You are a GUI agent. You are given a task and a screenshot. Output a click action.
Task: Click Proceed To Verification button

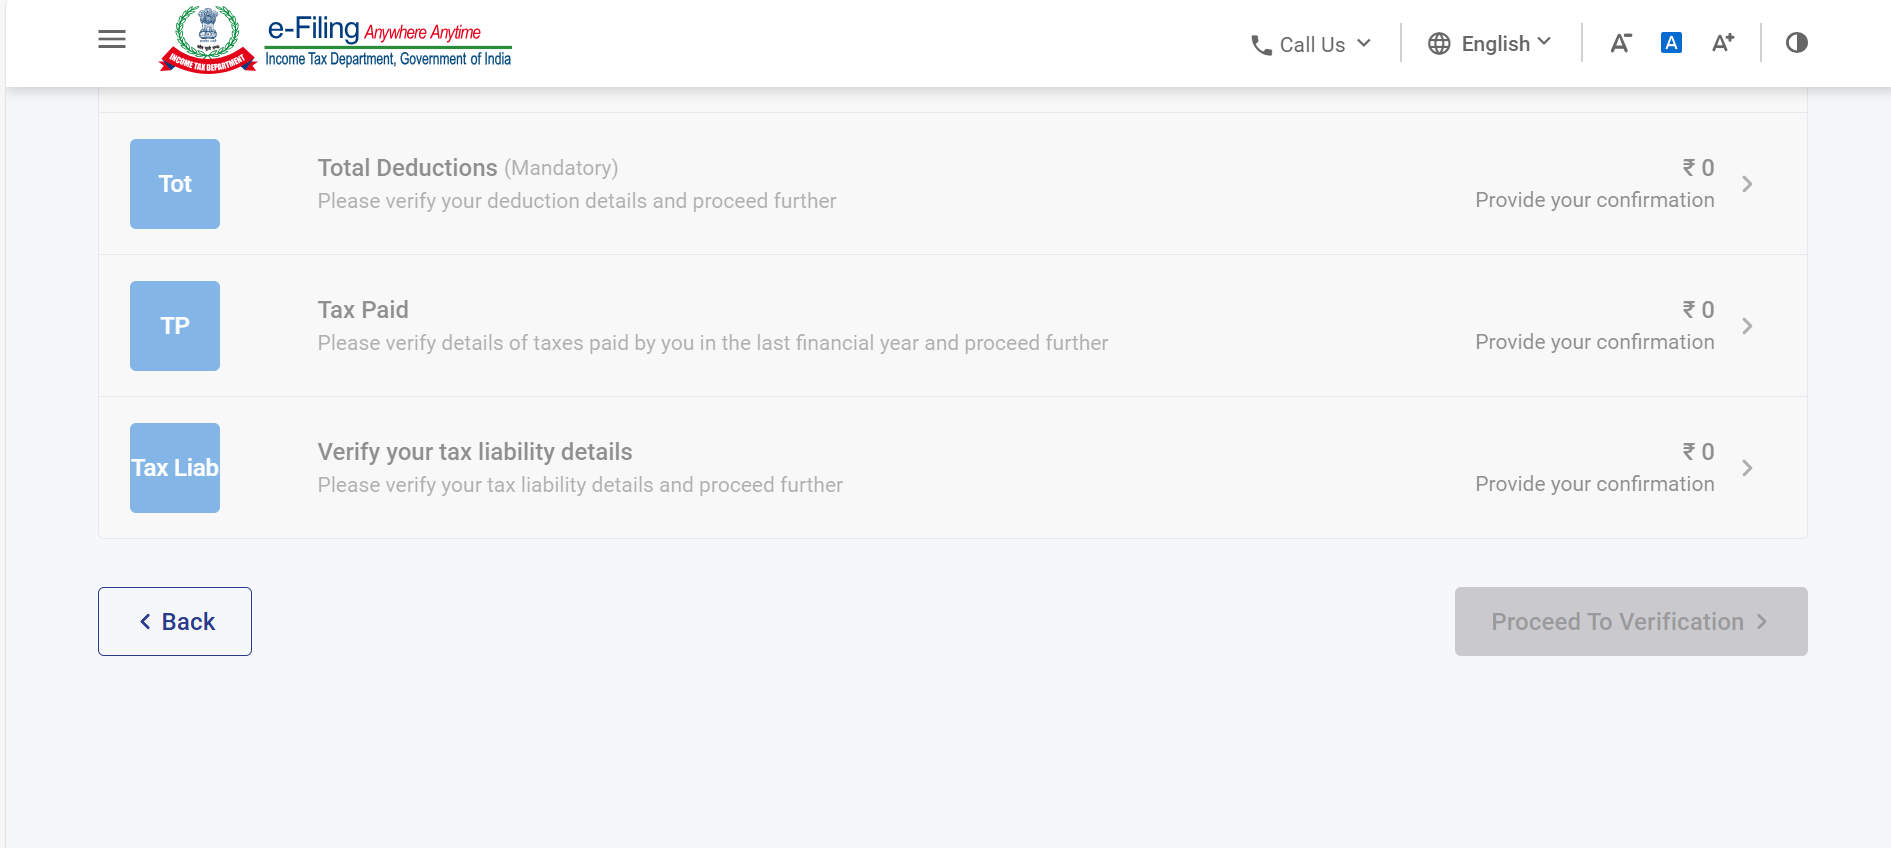[x=1630, y=622]
